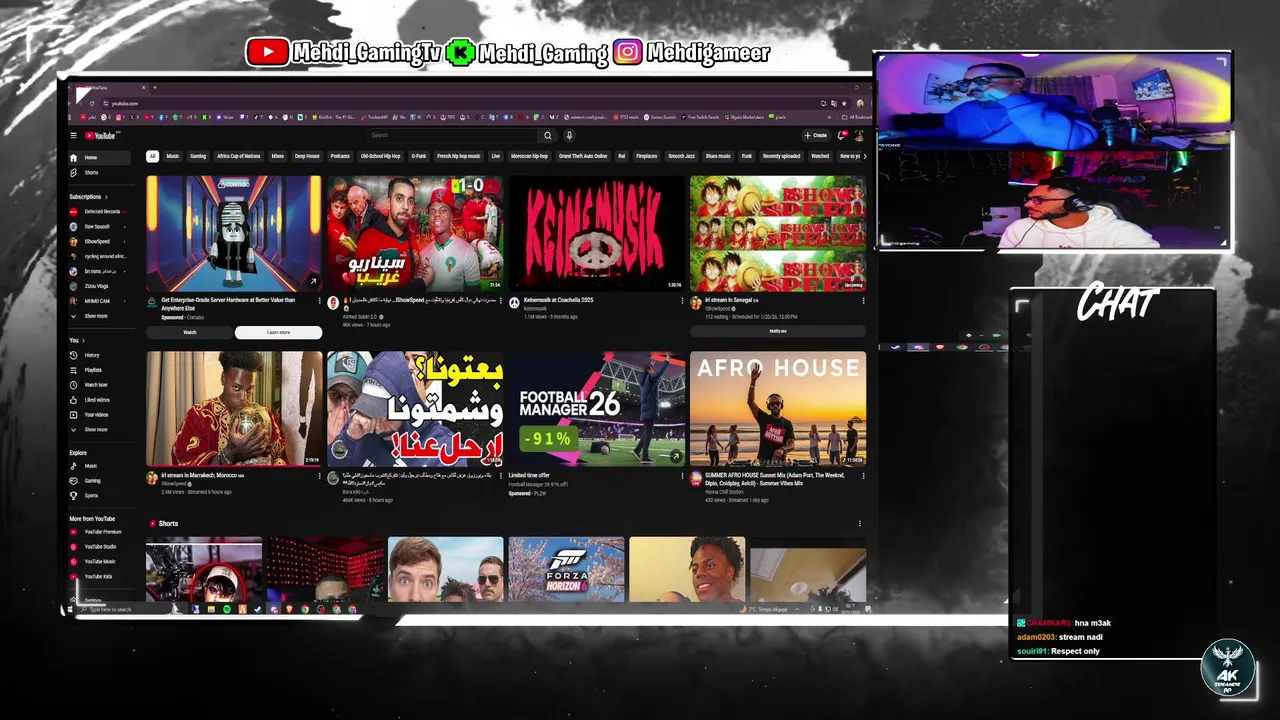Open YouTube Premium in the sidebar
This screenshot has height=720, width=1280.
tap(99, 532)
